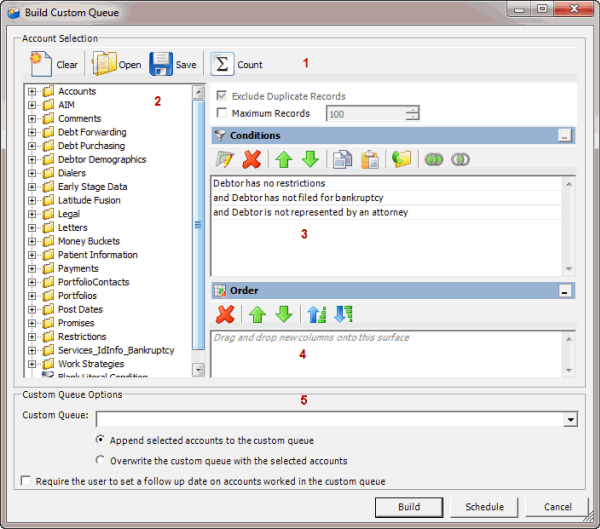
Task: Click the Build Custom Queue title icon
Action: pyautogui.click(x=14, y=13)
